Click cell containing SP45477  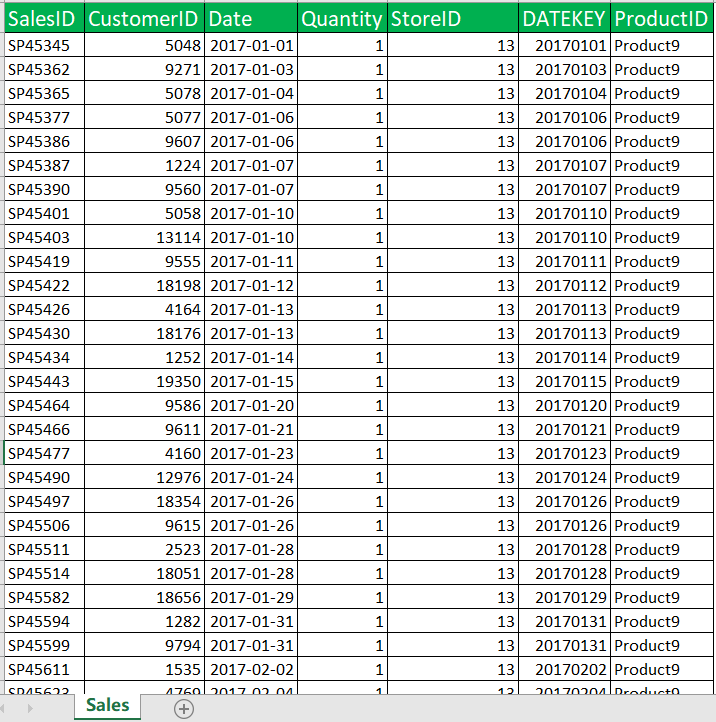[44, 453]
